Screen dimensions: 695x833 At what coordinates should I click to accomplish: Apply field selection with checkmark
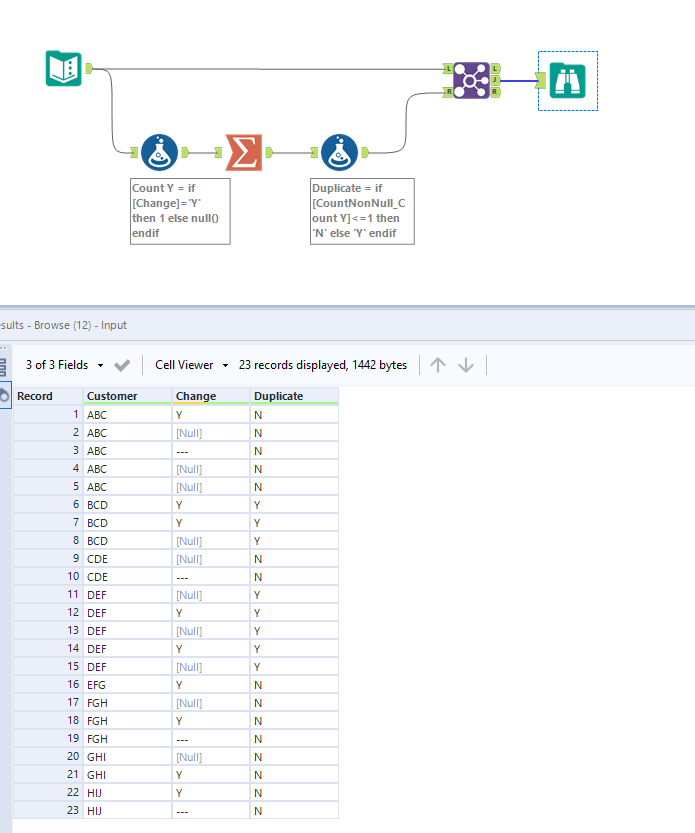coord(123,365)
